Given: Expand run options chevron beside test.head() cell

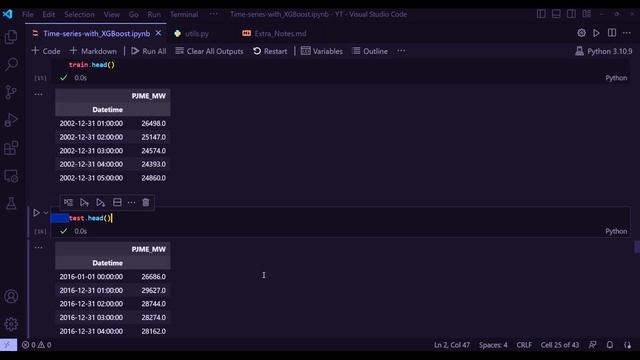Looking at the screenshot, I should (46, 213).
